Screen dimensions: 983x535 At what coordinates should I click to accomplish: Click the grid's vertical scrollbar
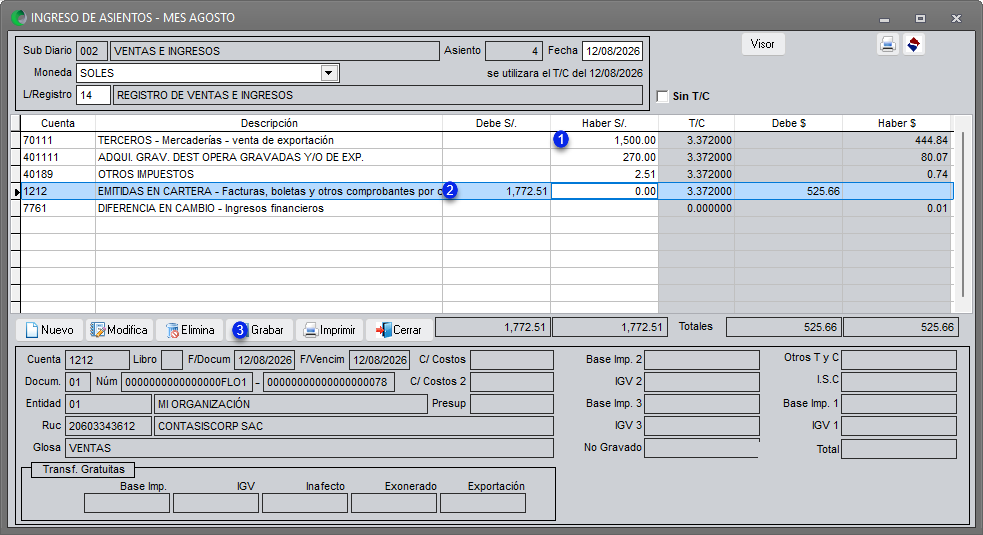[963, 214]
